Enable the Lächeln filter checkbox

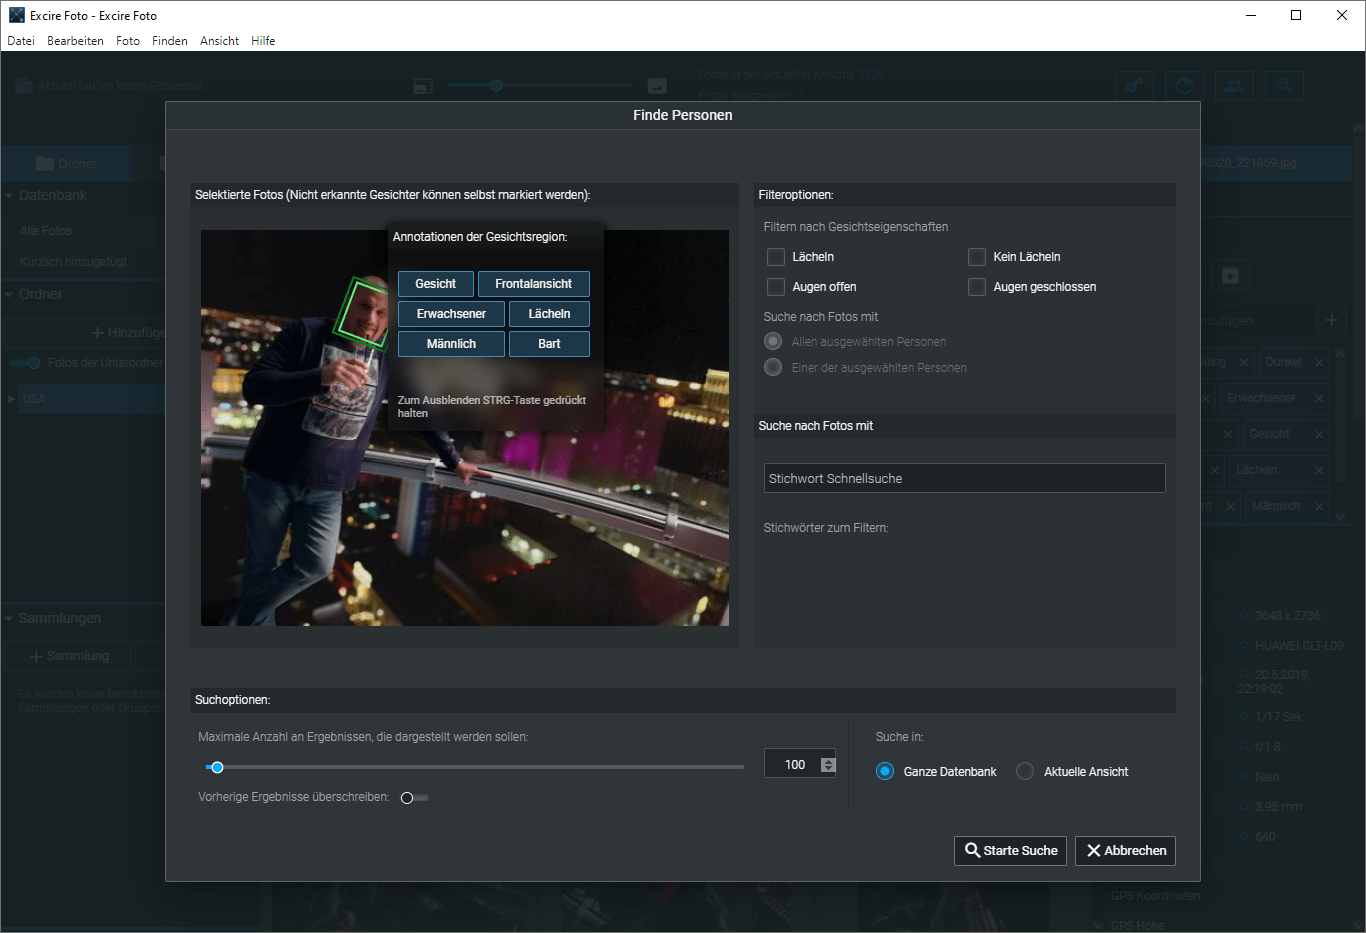tap(775, 257)
